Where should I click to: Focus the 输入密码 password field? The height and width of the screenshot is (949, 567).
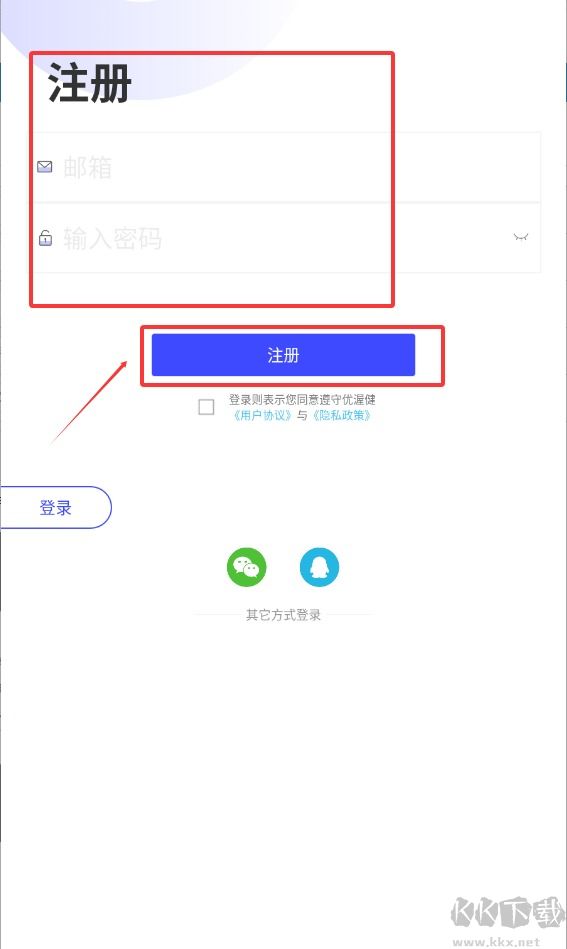[x=286, y=238]
